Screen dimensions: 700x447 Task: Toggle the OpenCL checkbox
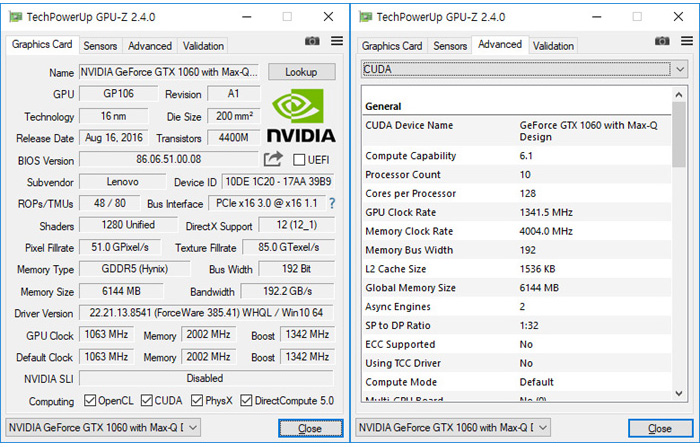click(x=90, y=400)
